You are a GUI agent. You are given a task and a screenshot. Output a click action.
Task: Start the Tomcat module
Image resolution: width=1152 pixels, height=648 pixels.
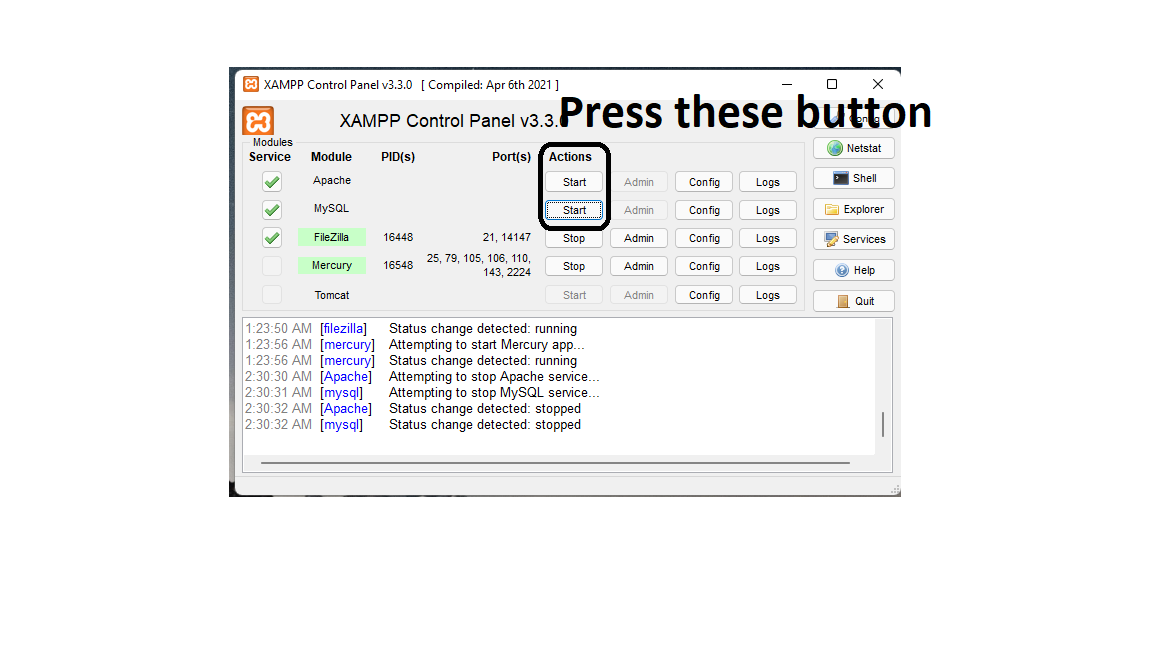(x=574, y=295)
